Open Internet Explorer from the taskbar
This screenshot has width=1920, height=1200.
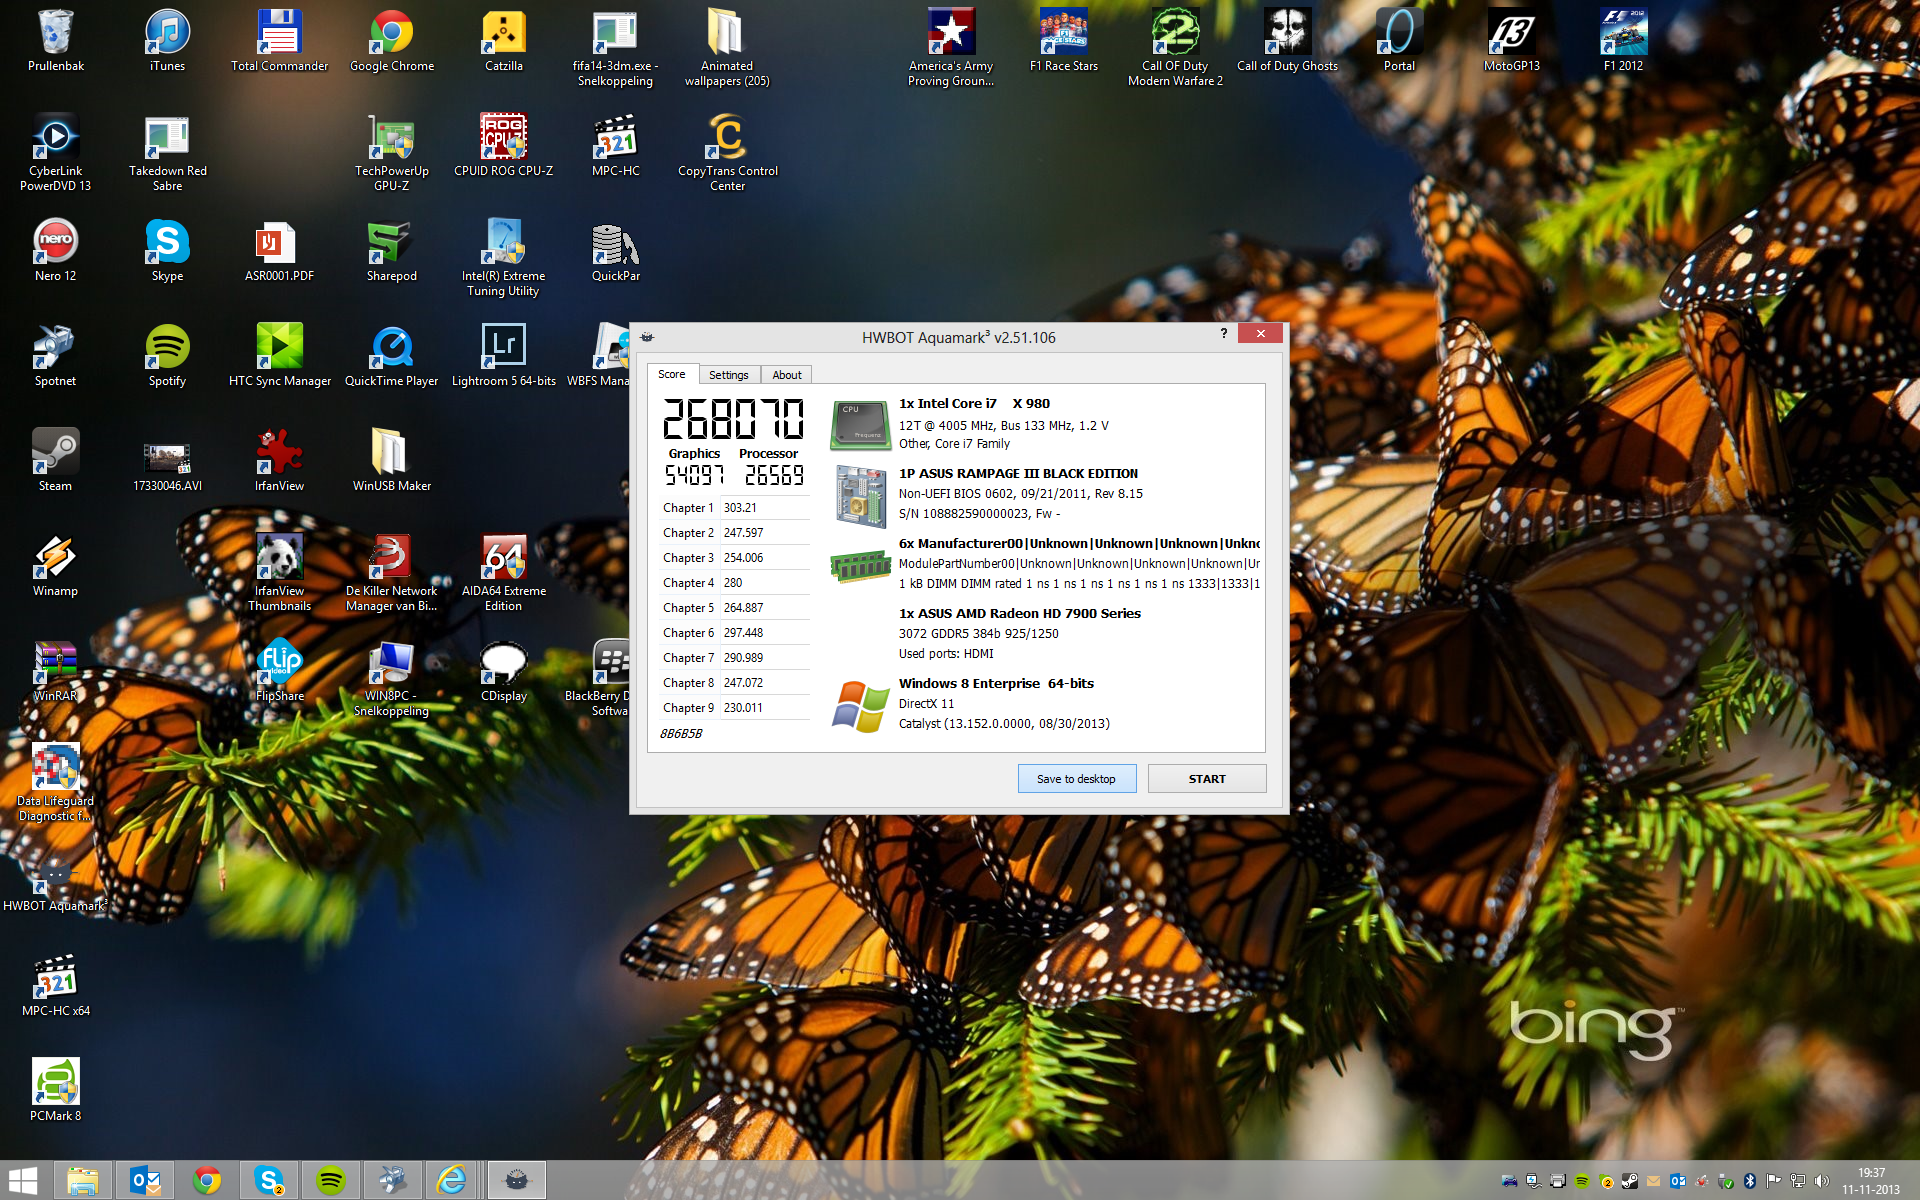click(x=453, y=1181)
